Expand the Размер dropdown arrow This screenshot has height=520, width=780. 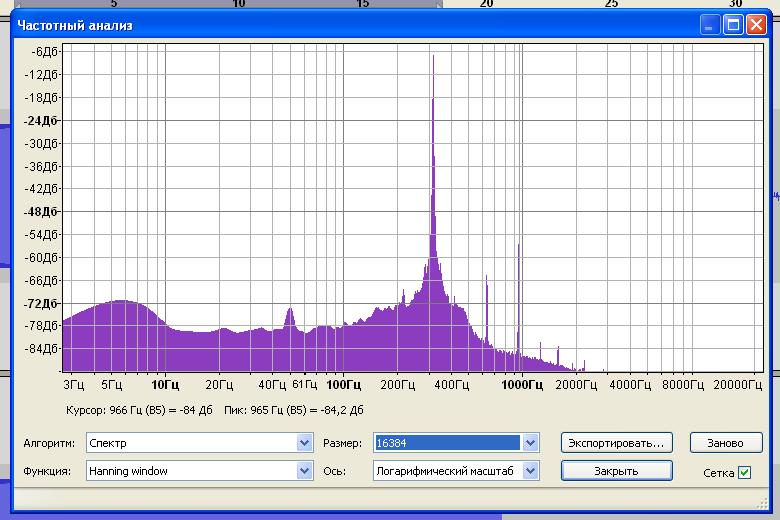[531, 442]
